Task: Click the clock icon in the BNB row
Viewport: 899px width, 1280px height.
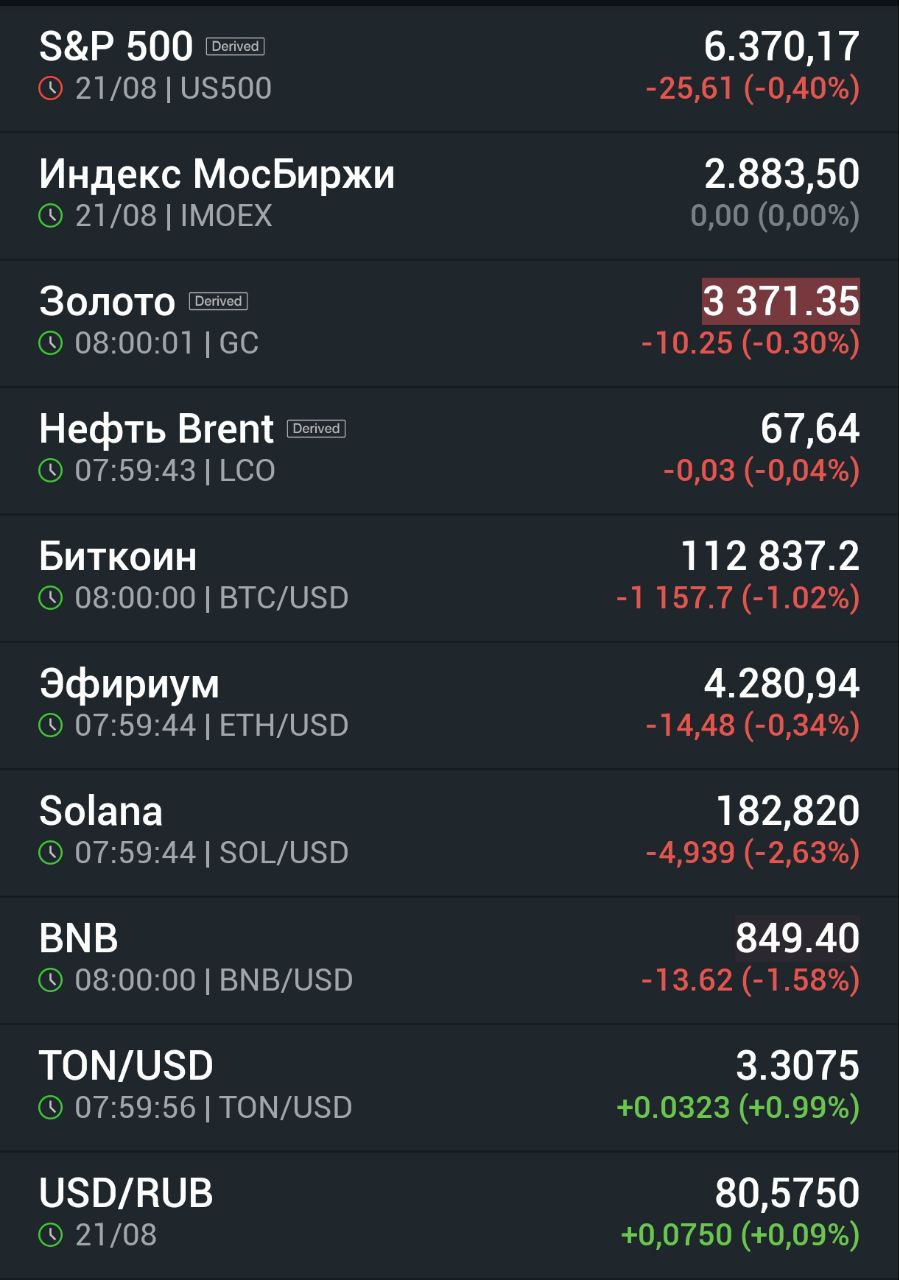Action: [x=50, y=980]
